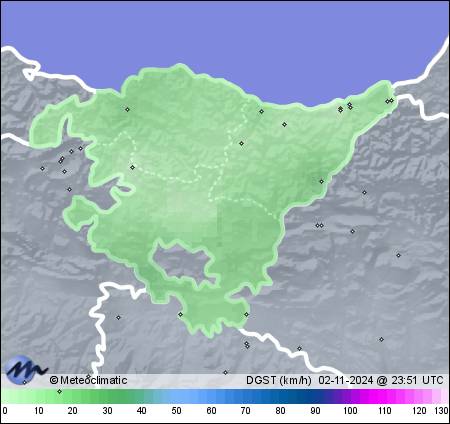
Task: Click the lone station marker nearest the northwest coast
Action: point(127,109)
